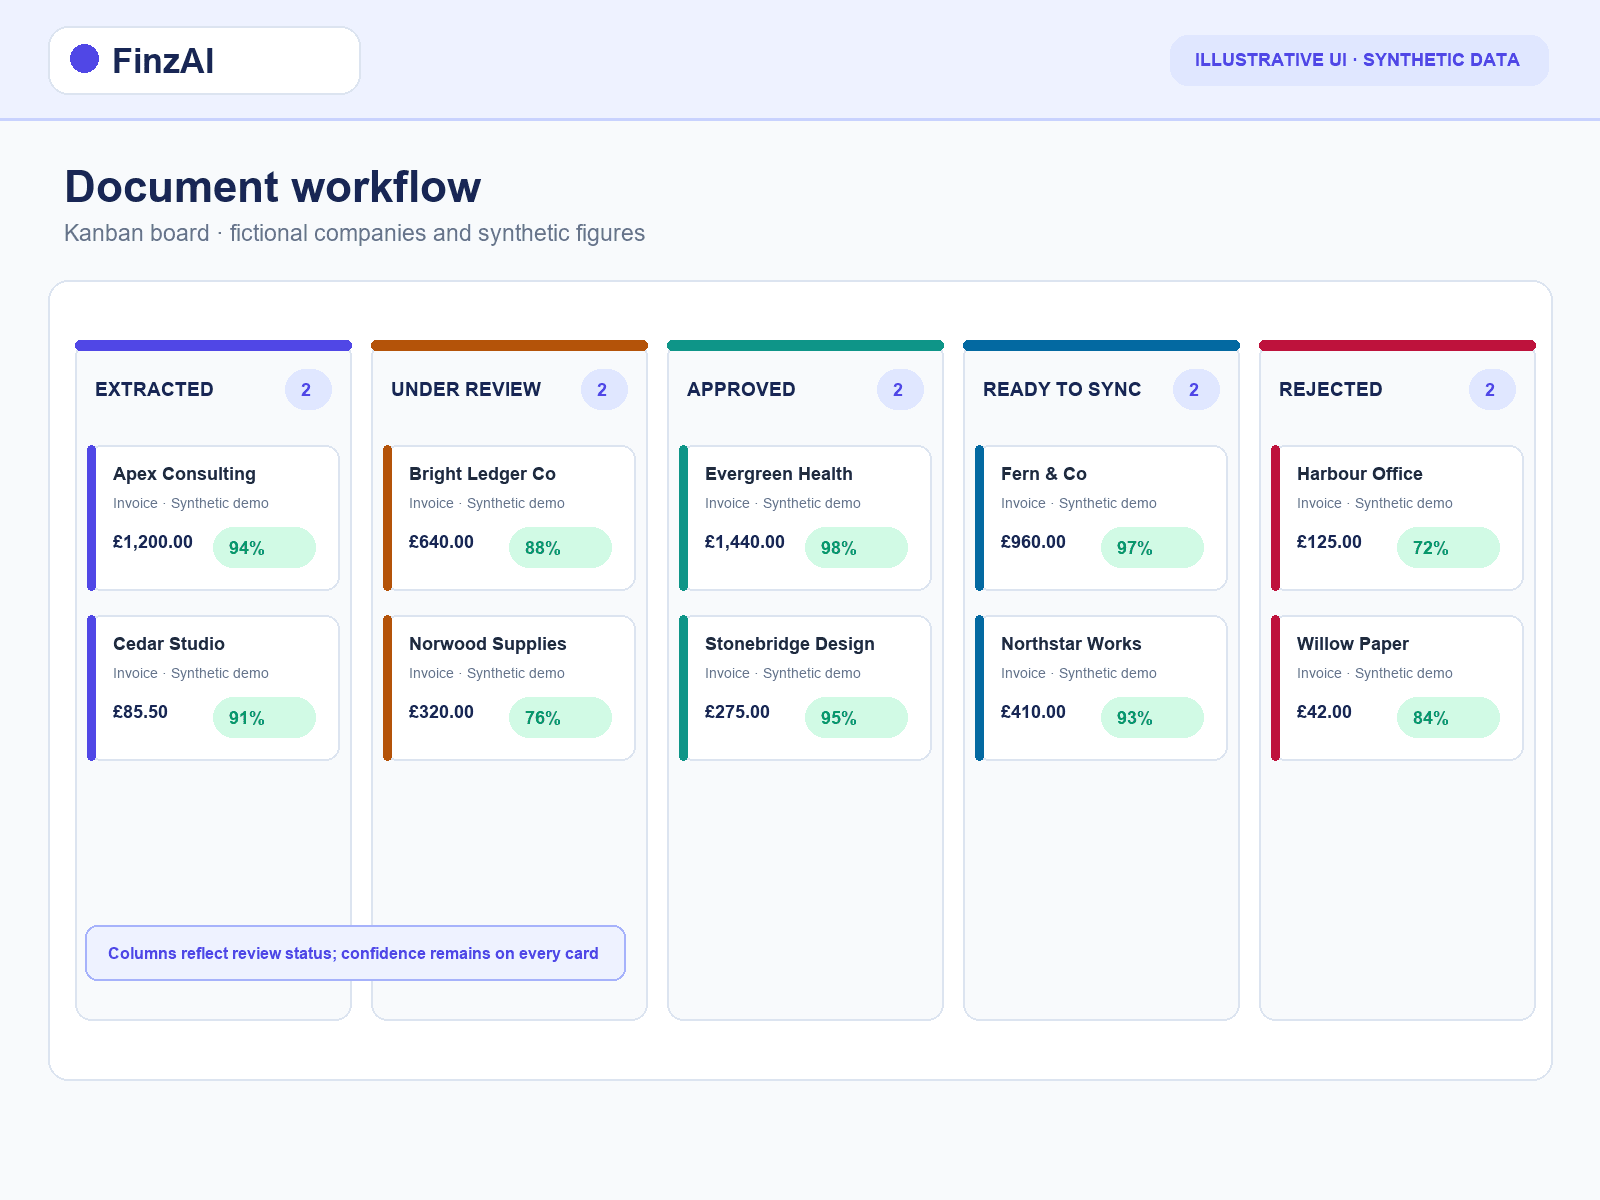Select the Extracted column header
1600x1200 pixels.
154,389
